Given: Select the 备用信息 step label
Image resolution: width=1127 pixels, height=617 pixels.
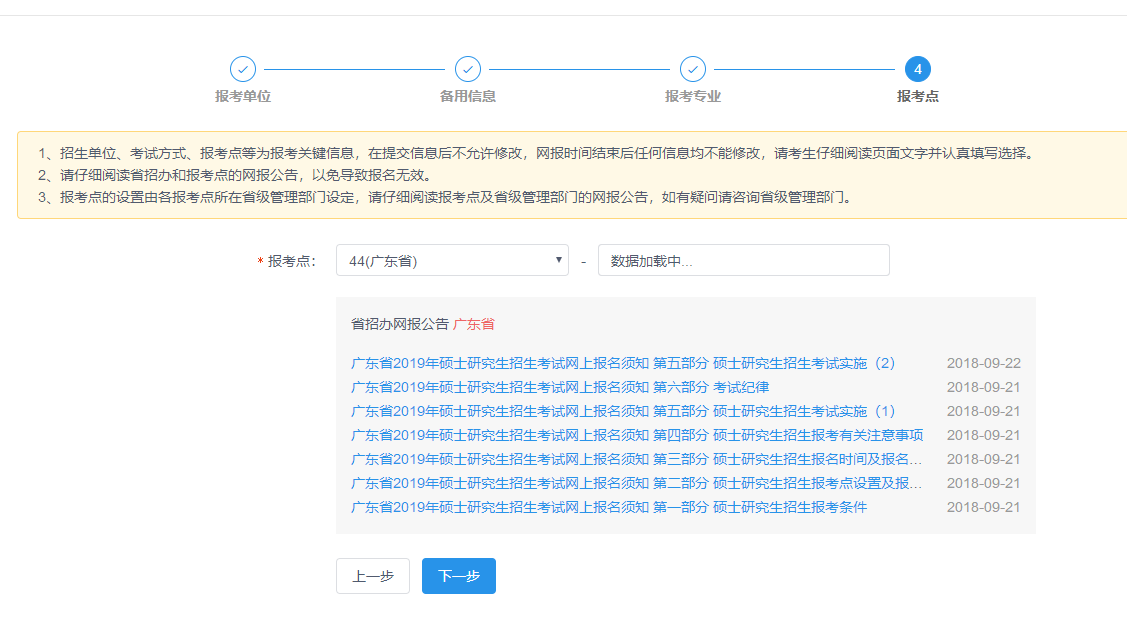Looking at the screenshot, I should click(x=468, y=96).
